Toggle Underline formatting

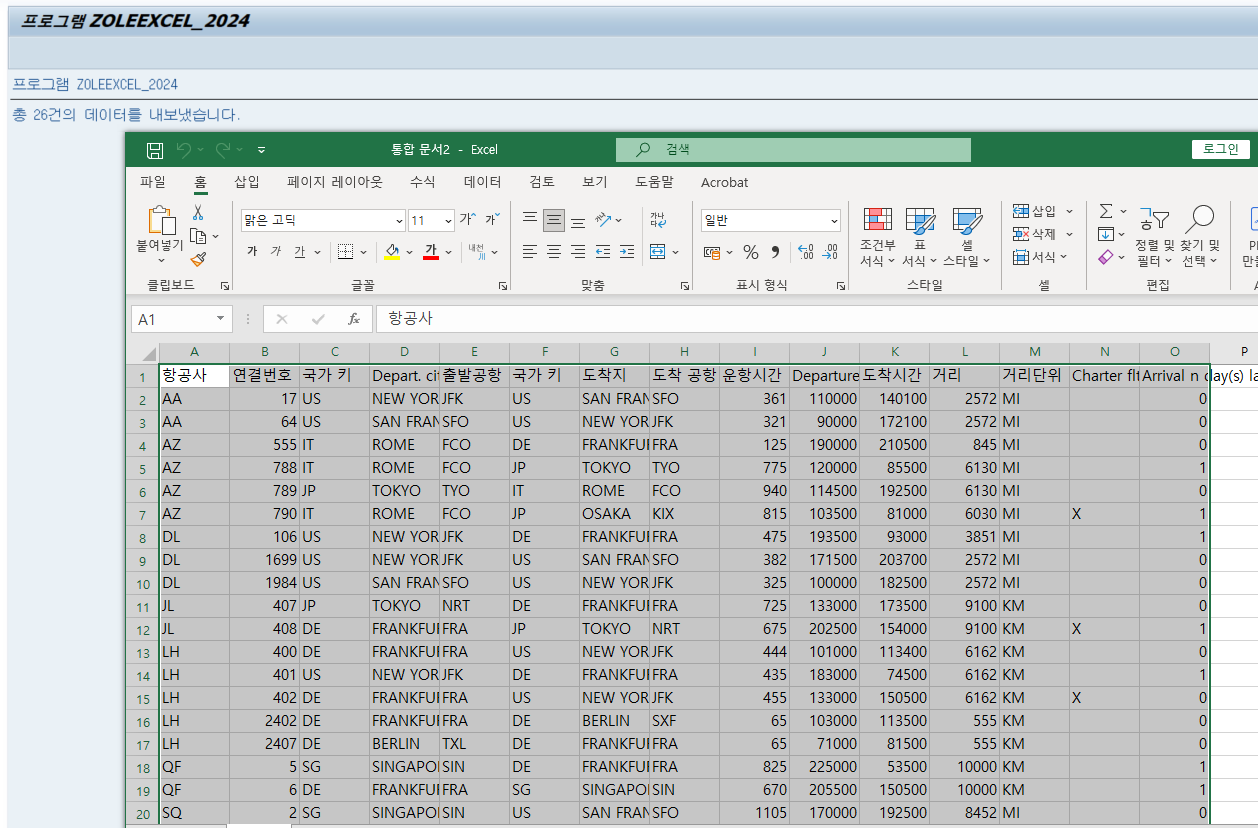(x=300, y=252)
